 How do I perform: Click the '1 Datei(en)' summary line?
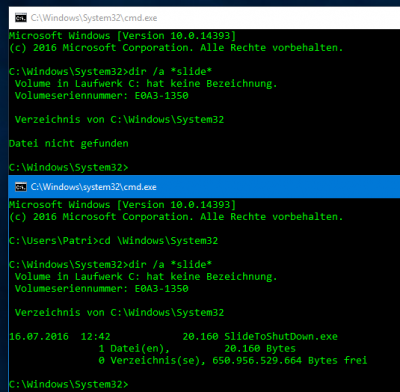tap(134, 349)
